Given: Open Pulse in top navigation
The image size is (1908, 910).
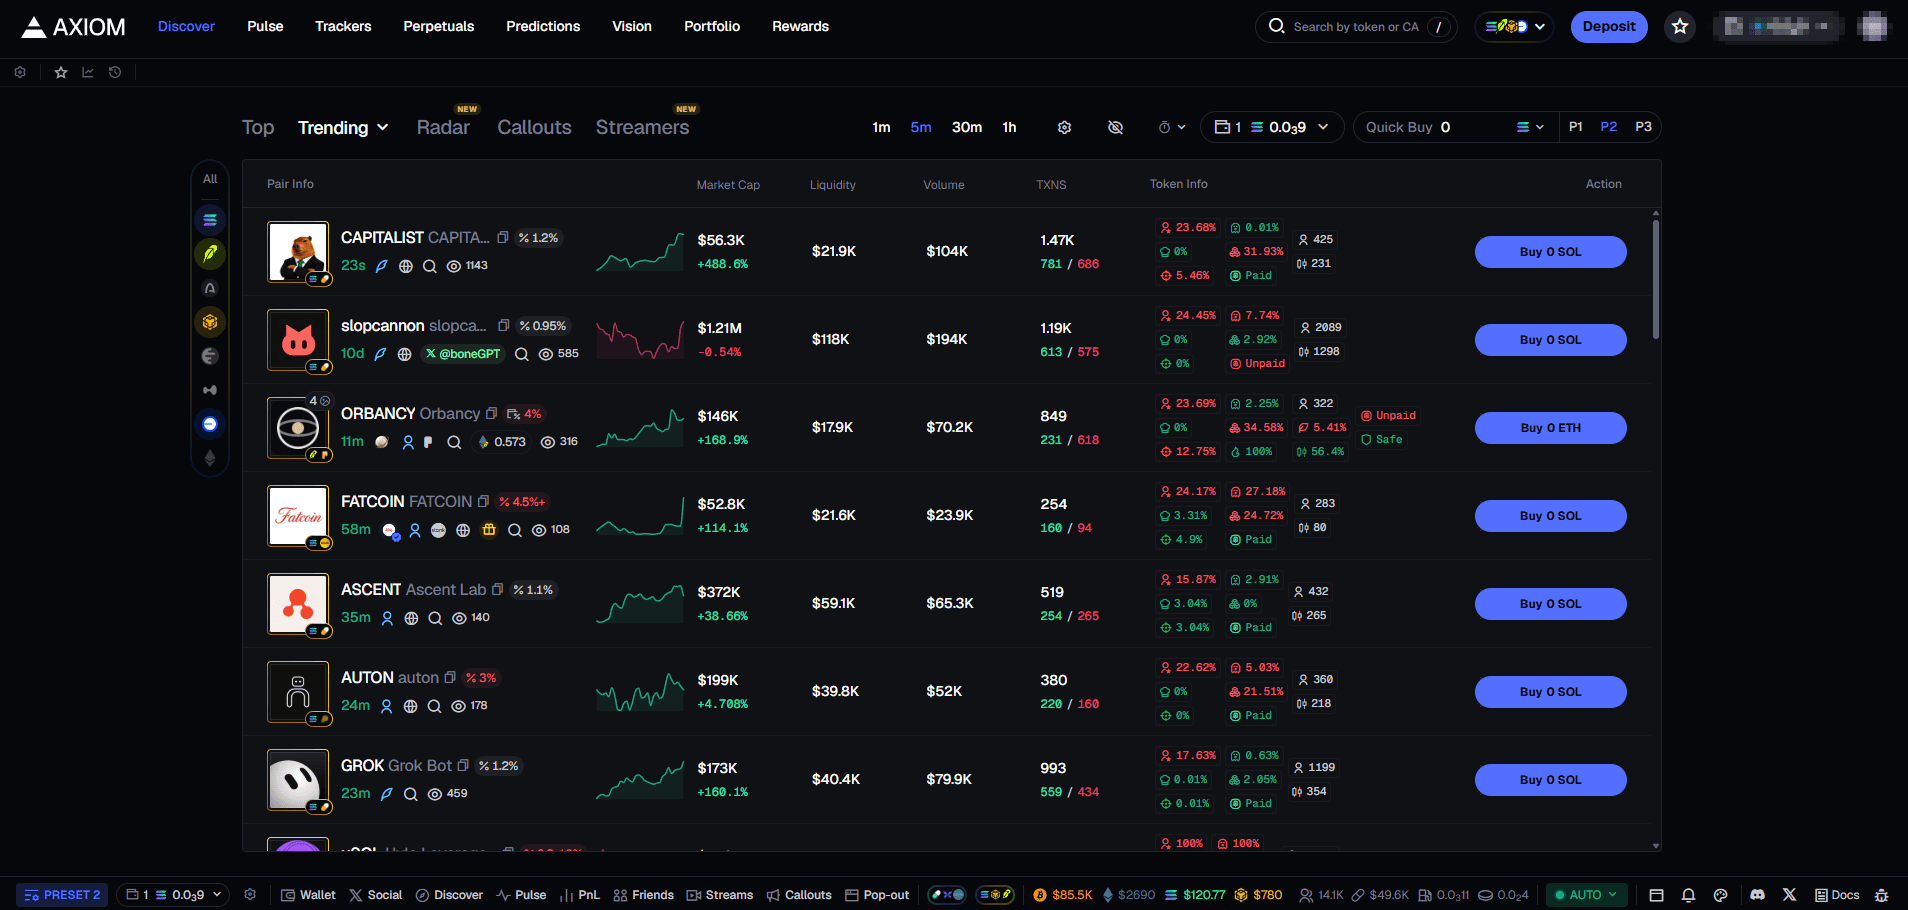Looking at the screenshot, I should [x=265, y=26].
